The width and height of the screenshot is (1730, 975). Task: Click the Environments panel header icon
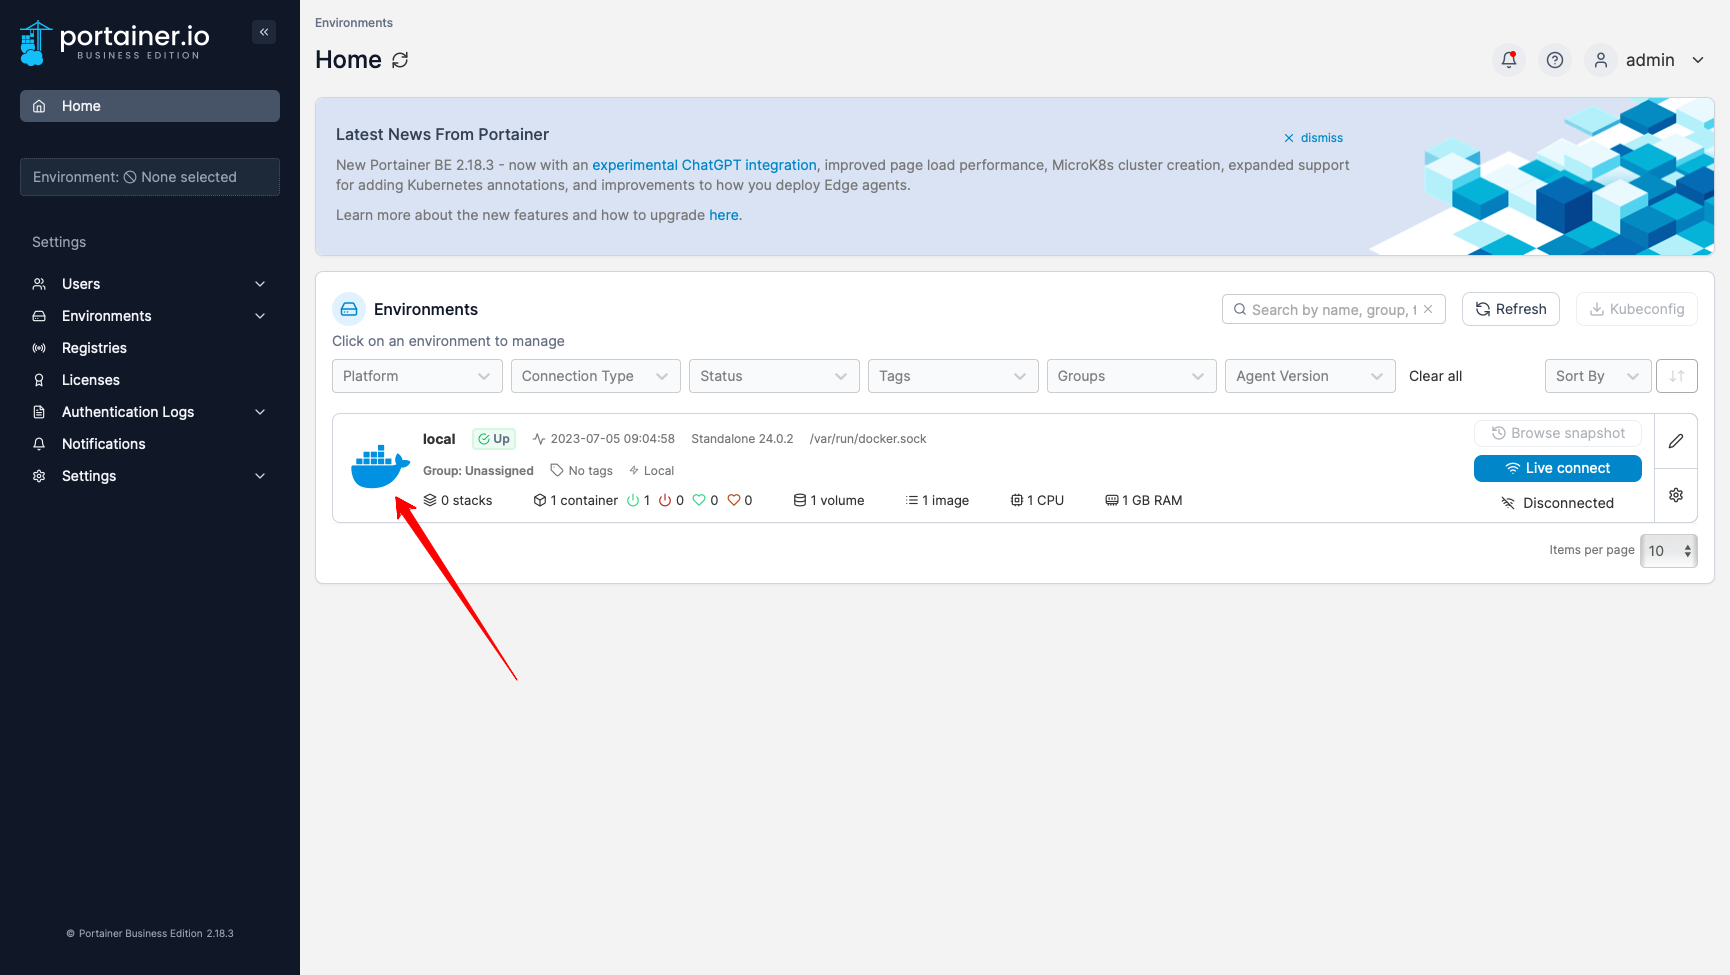349,309
